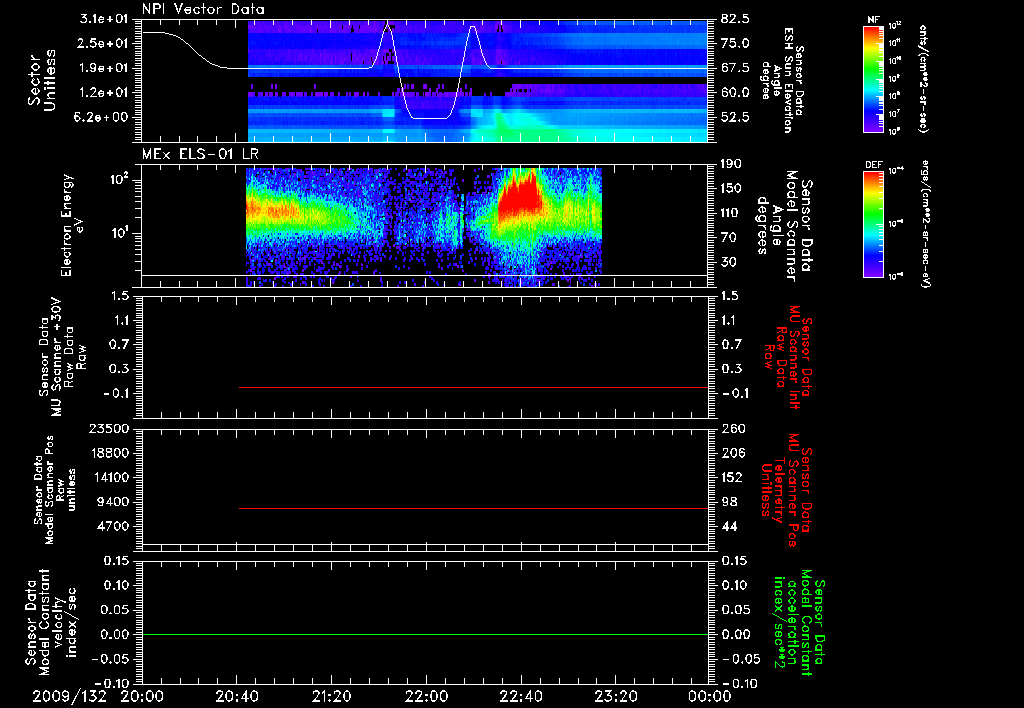Click the 22:40 time axis label

click(x=520, y=697)
